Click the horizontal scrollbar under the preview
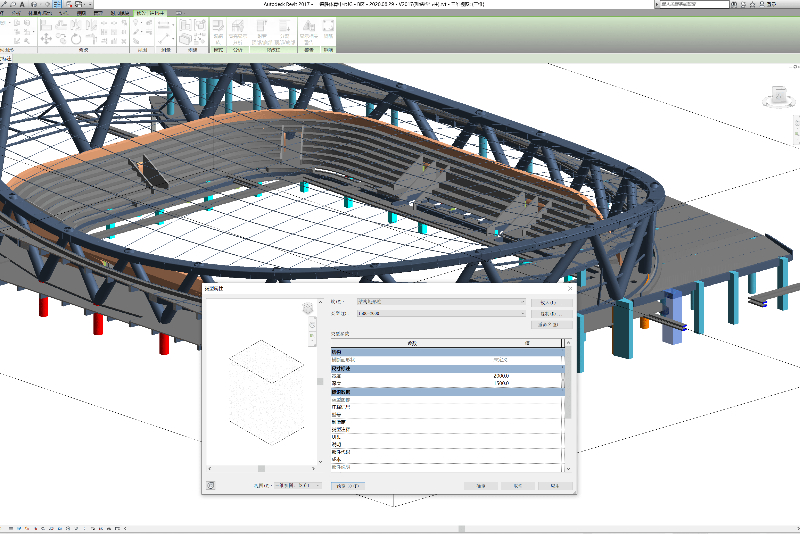 coord(261,468)
